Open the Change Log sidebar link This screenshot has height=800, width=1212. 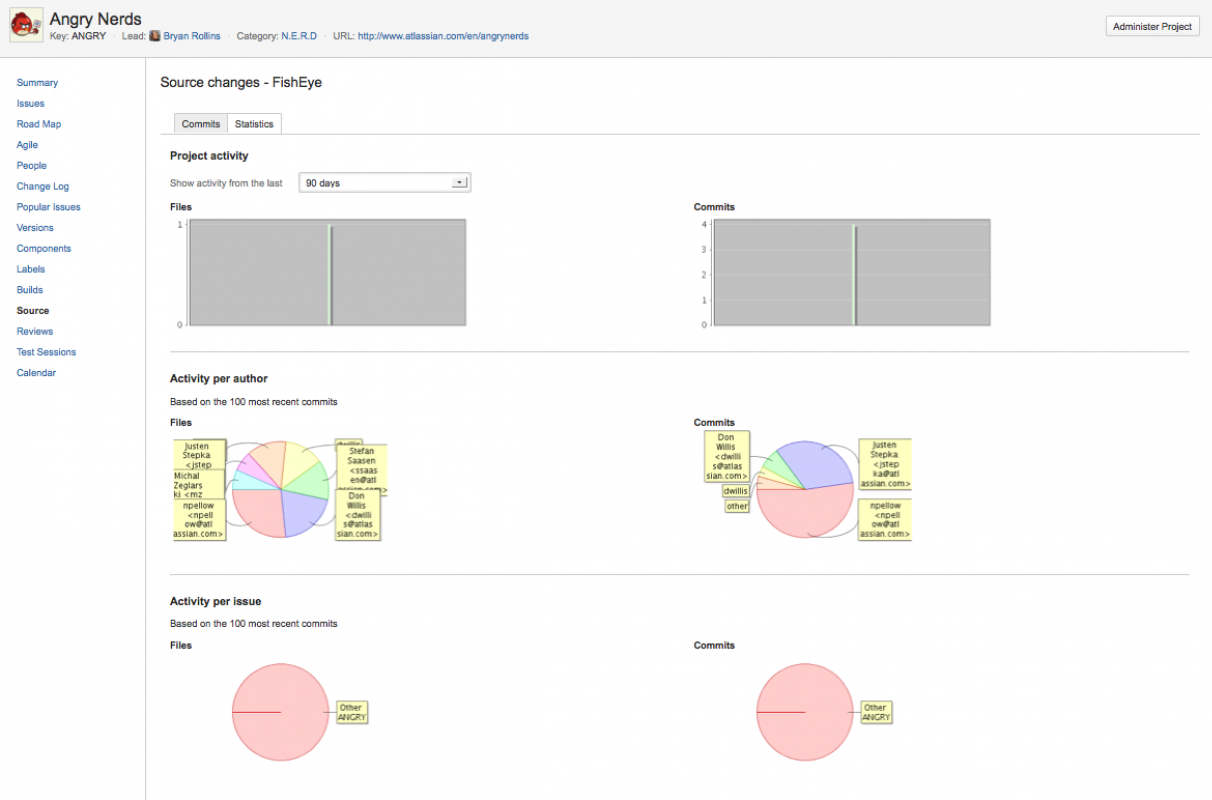click(x=42, y=186)
